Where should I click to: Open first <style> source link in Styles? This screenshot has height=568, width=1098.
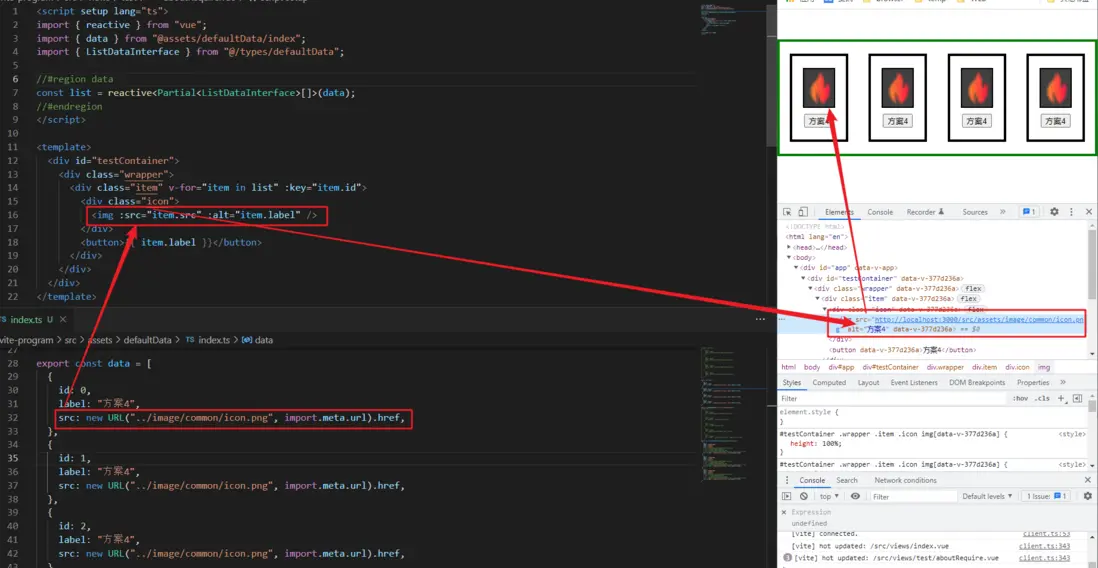1072,434
